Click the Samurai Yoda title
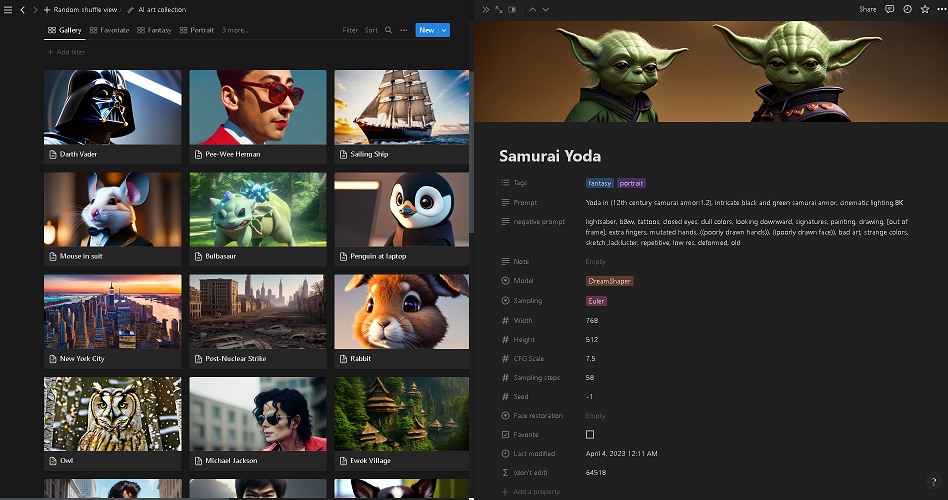The height and width of the screenshot is (500, 948). [550, 156]
